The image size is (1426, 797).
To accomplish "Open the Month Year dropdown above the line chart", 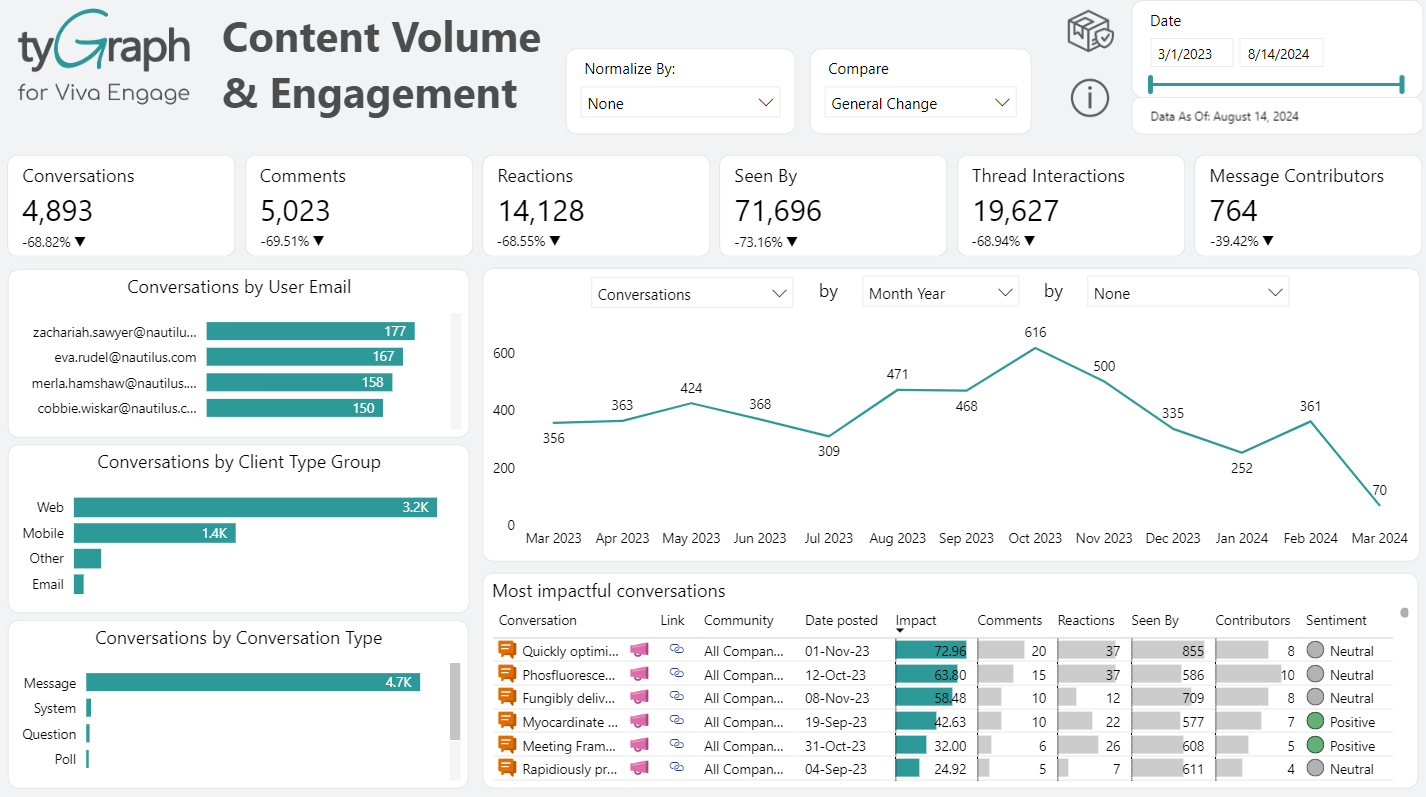I will pyautogui.click(x=940, y=292).
